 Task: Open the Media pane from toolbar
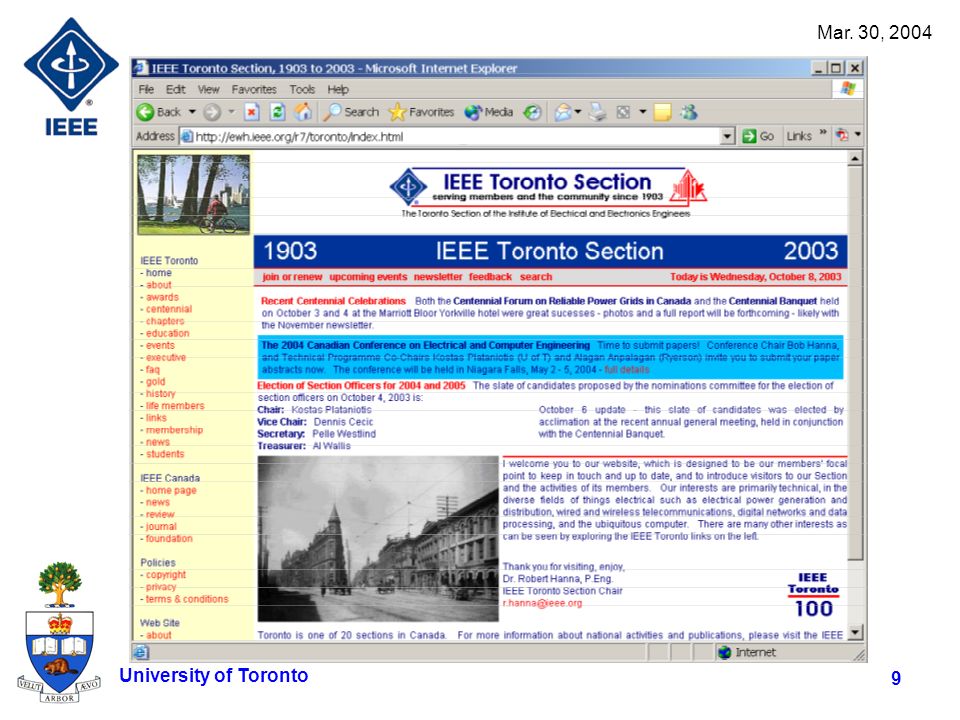489,112
